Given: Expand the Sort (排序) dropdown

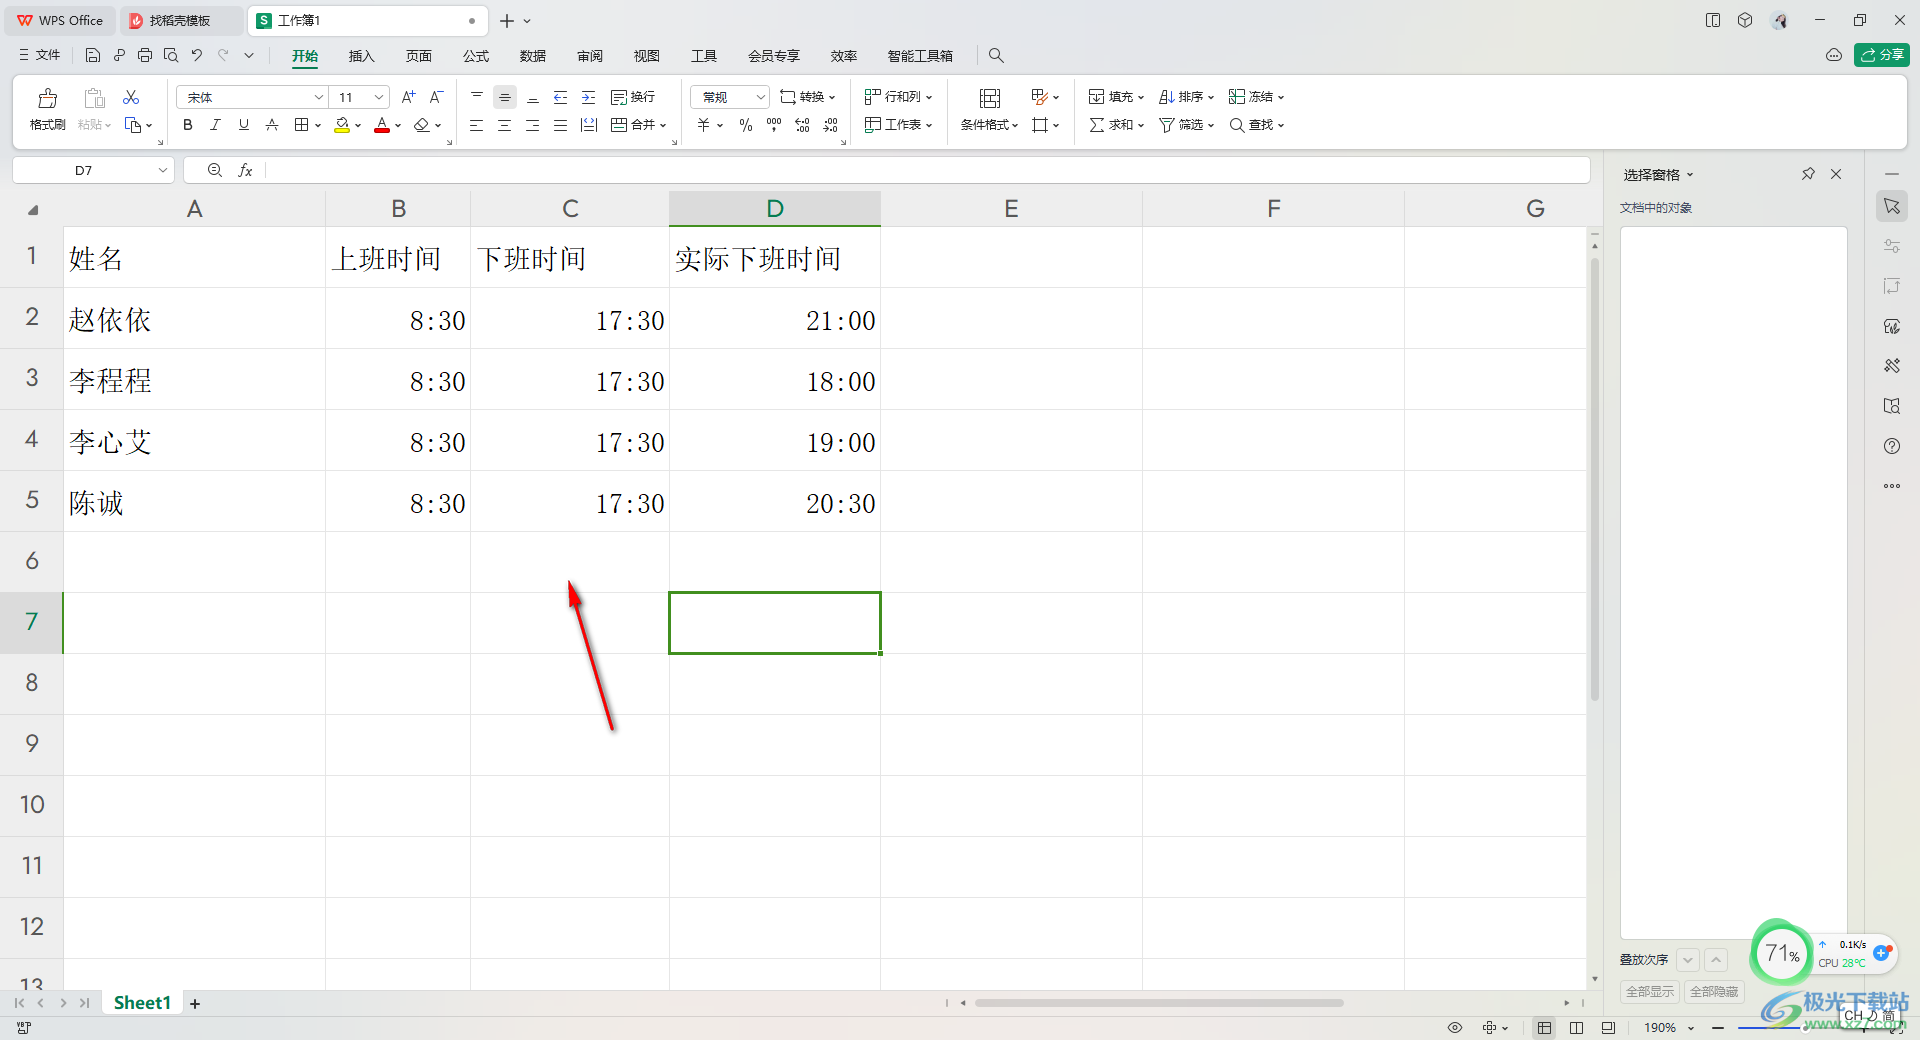Looking at the screenshot, I should [1211, 98].
